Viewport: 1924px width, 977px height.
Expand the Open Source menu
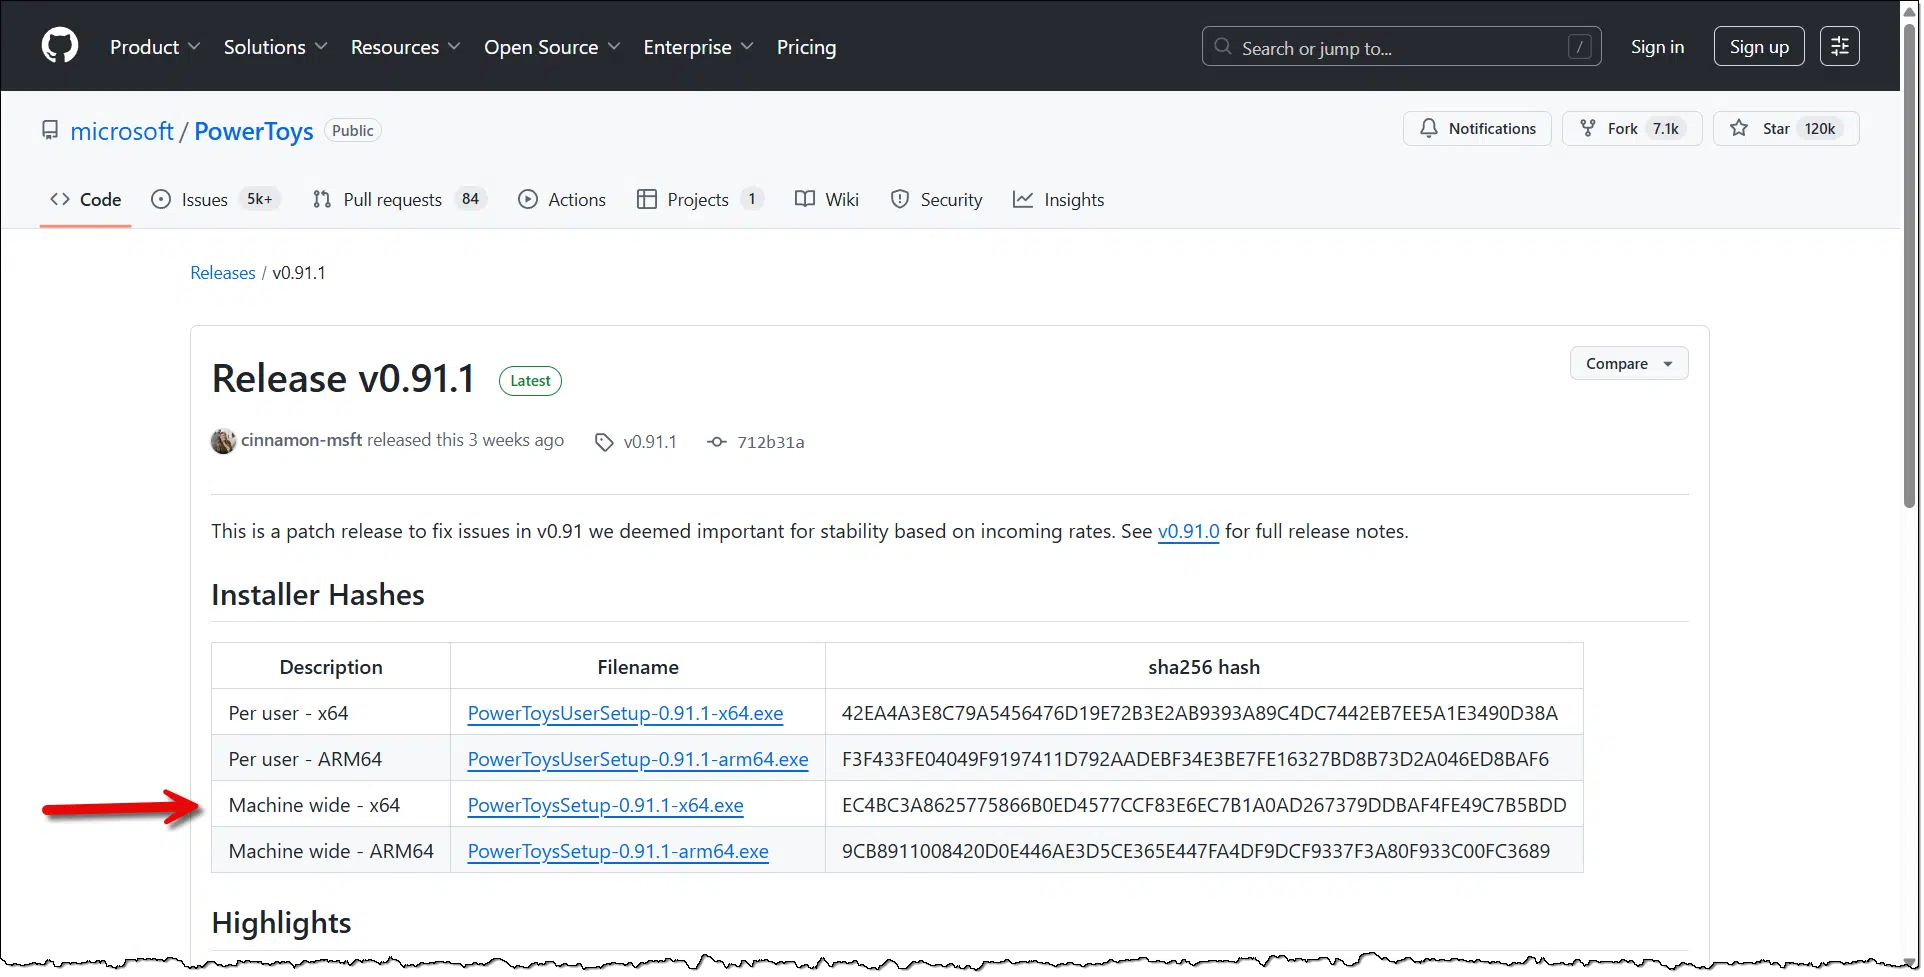tap(552, 47)
